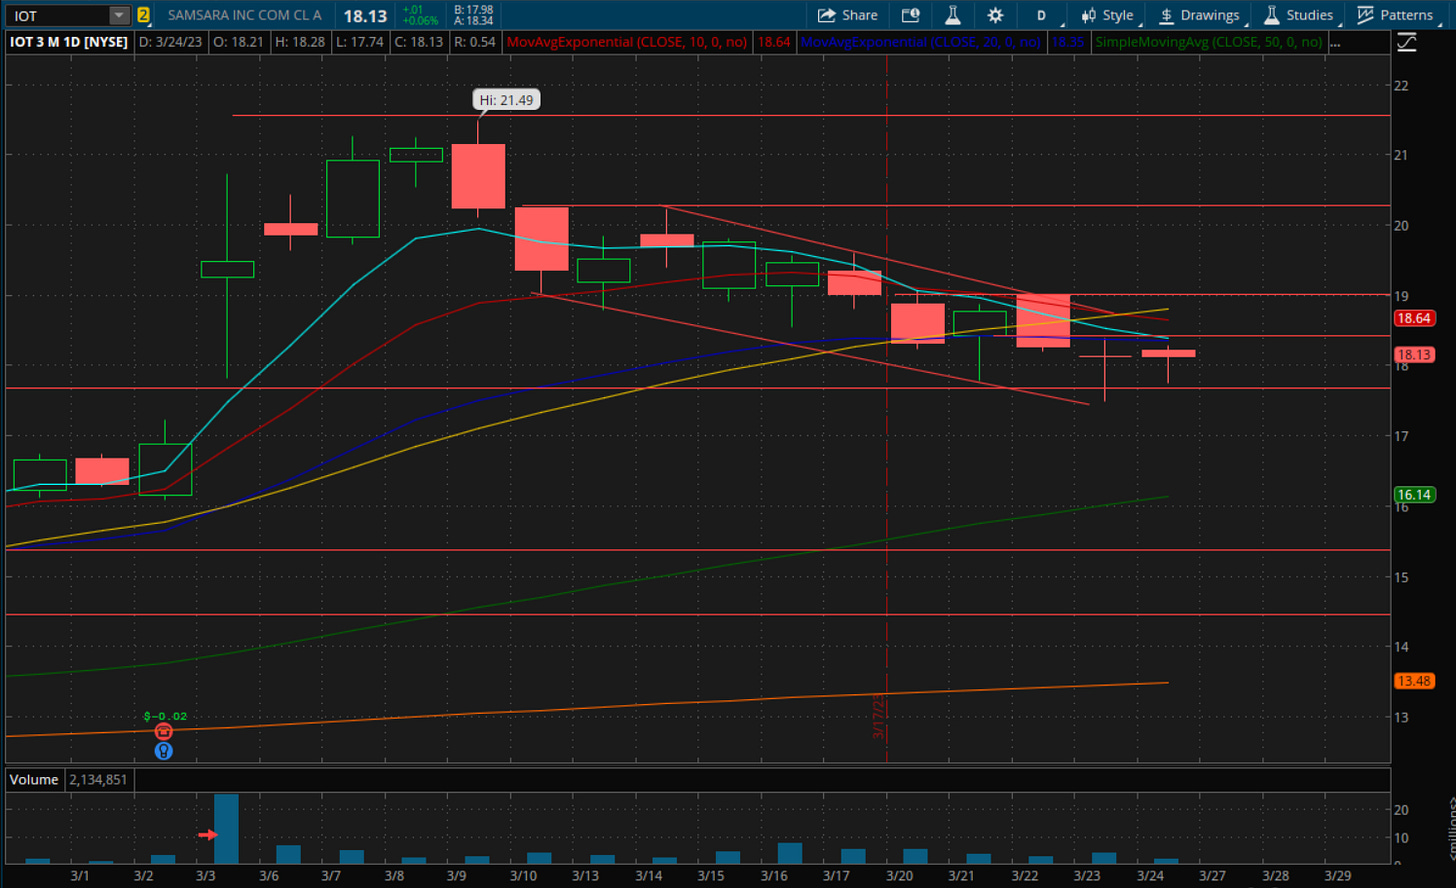Open the IOT symbol selector dropdown arrow
Viewport: 1456px width, 888px height.
tap(119, 15)
